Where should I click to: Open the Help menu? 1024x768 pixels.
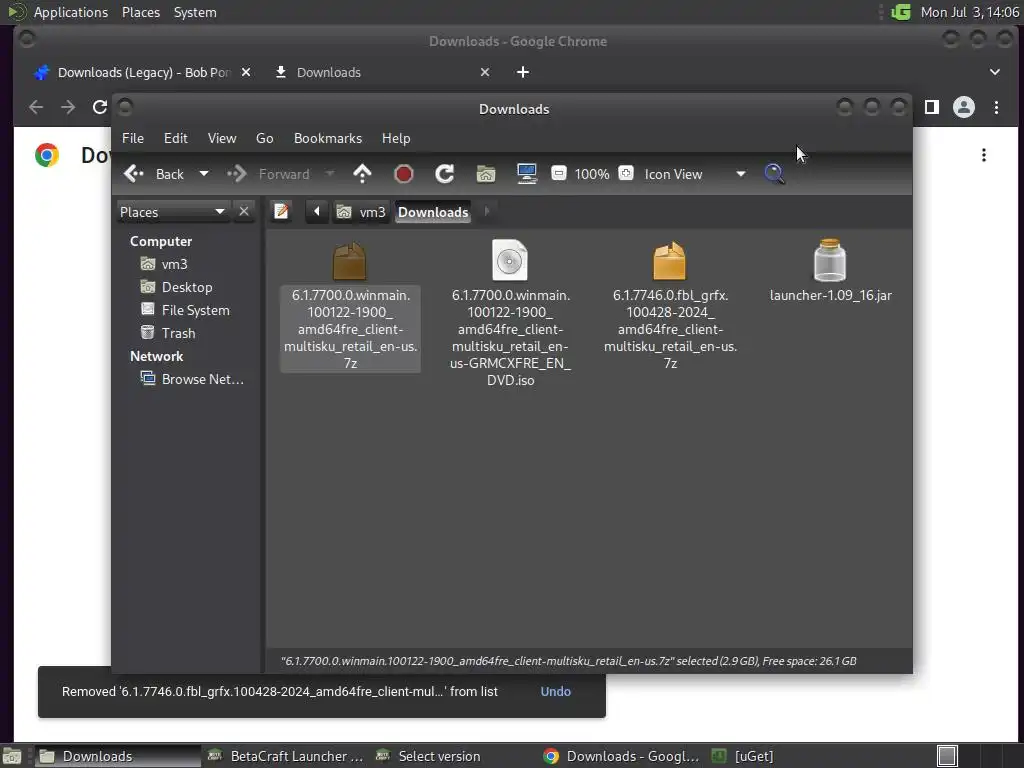click(x=396, y=138)
